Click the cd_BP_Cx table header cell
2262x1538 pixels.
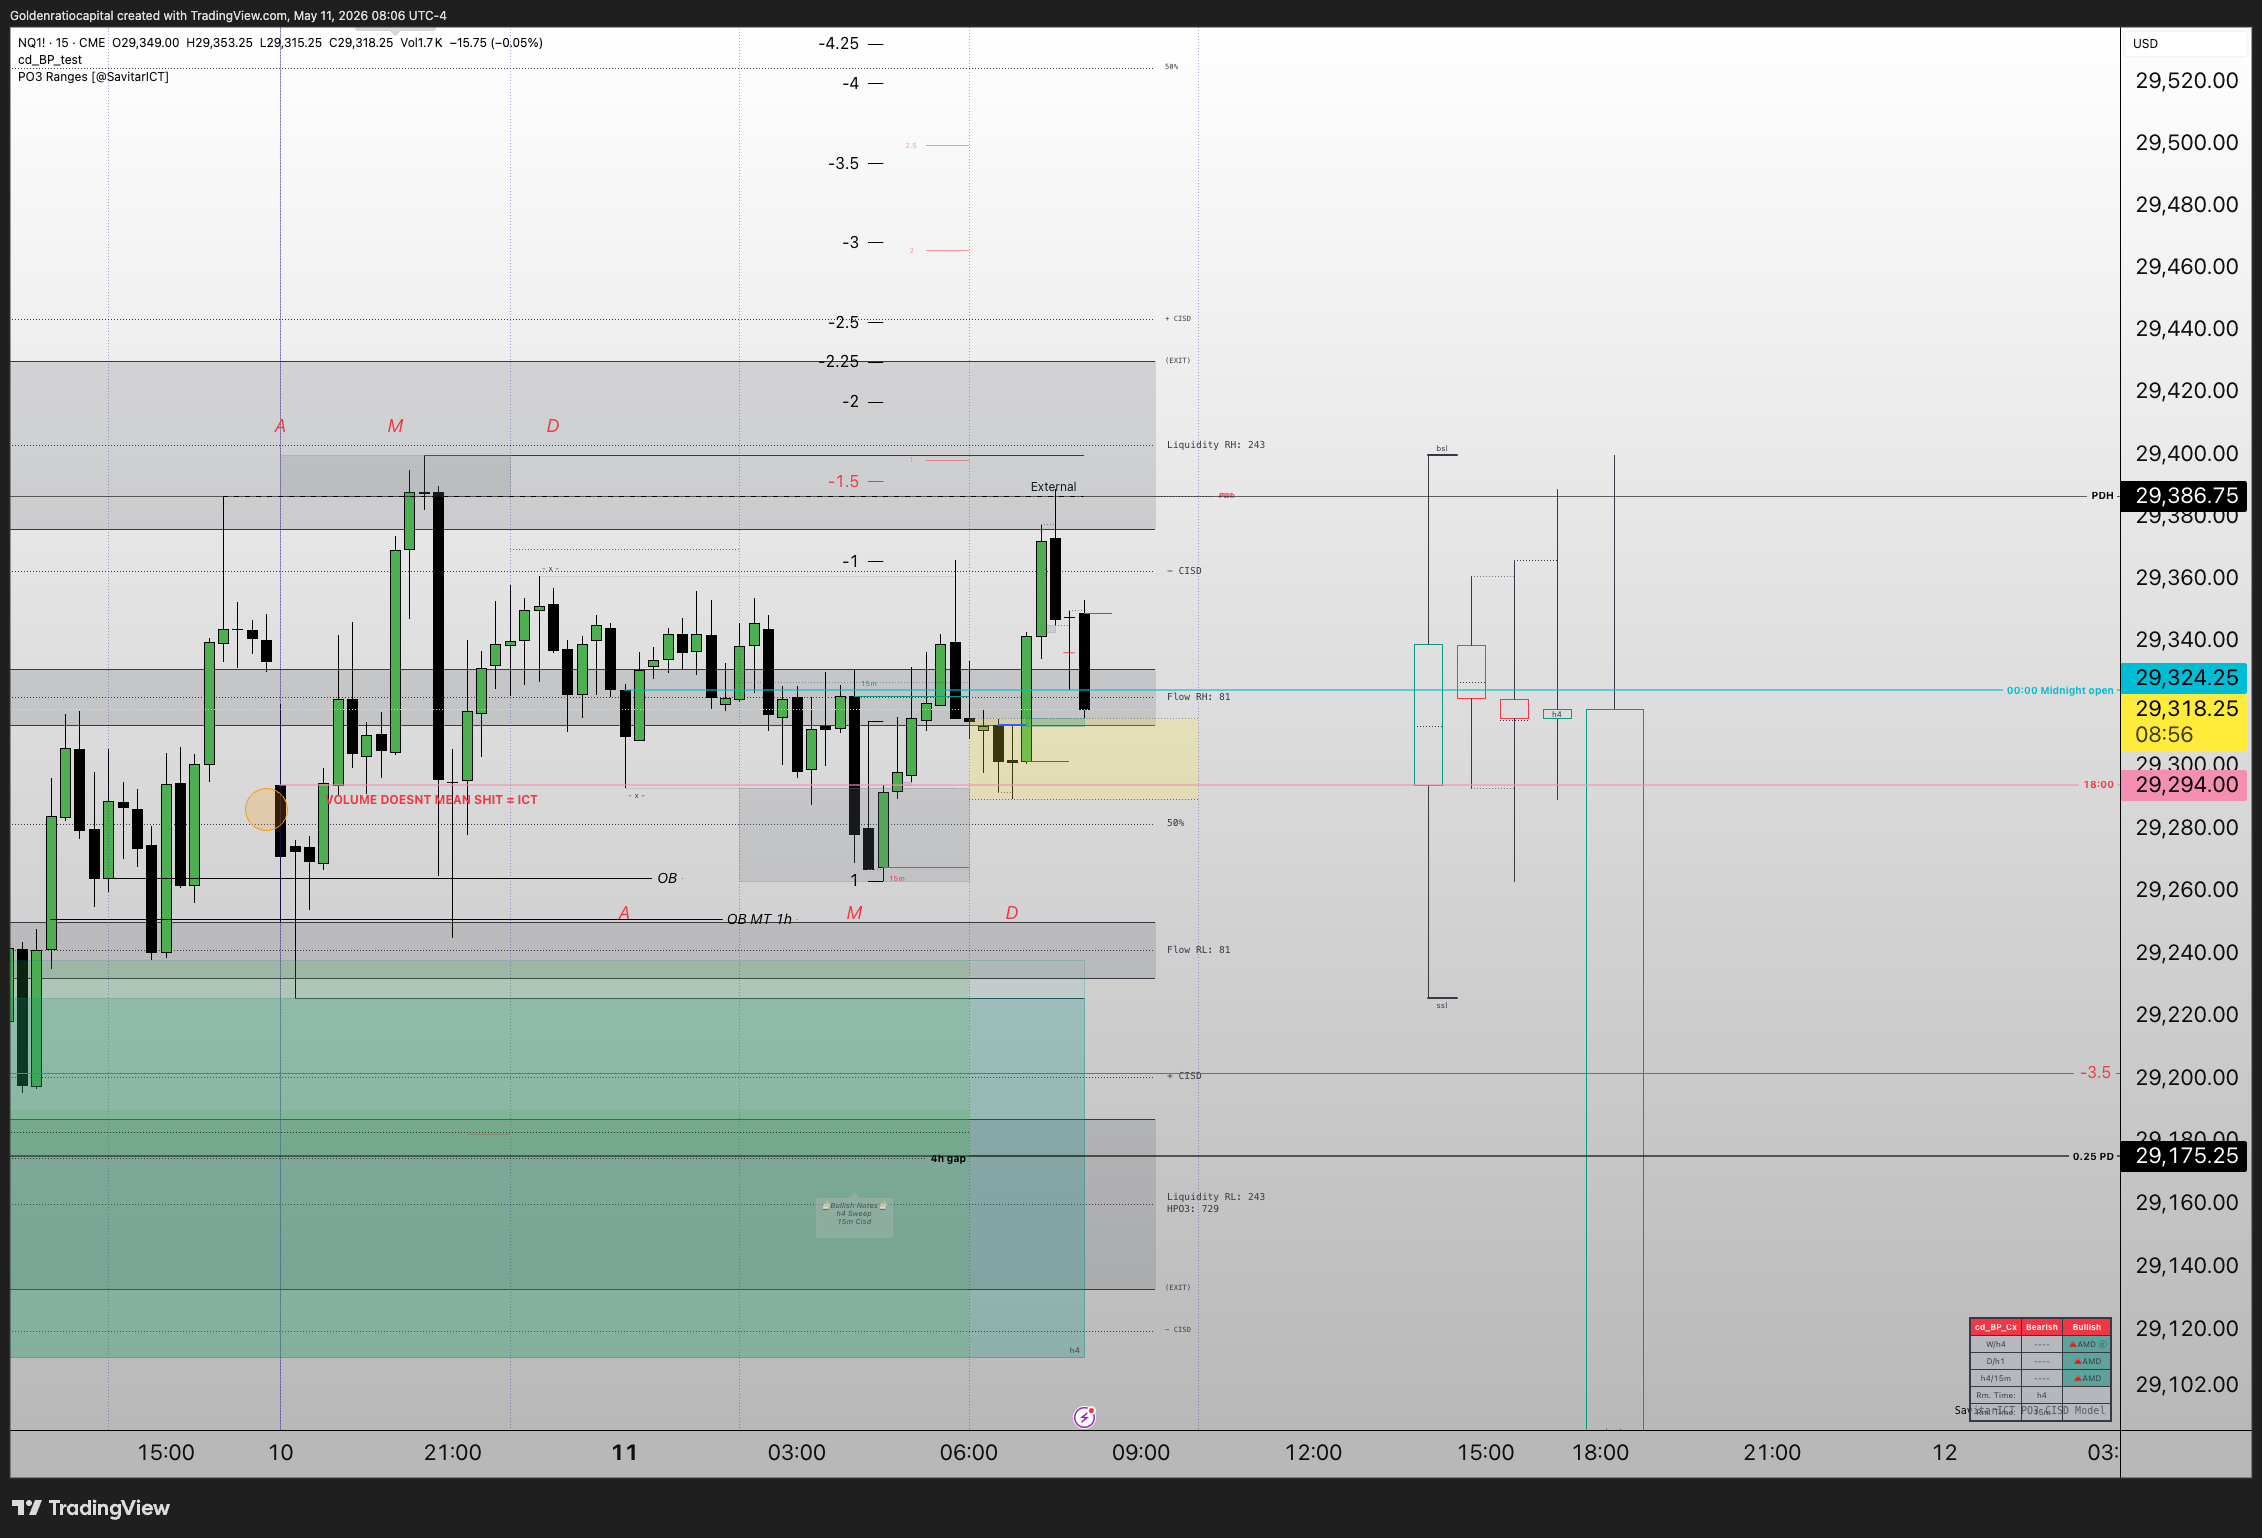click(1995, 1328)
